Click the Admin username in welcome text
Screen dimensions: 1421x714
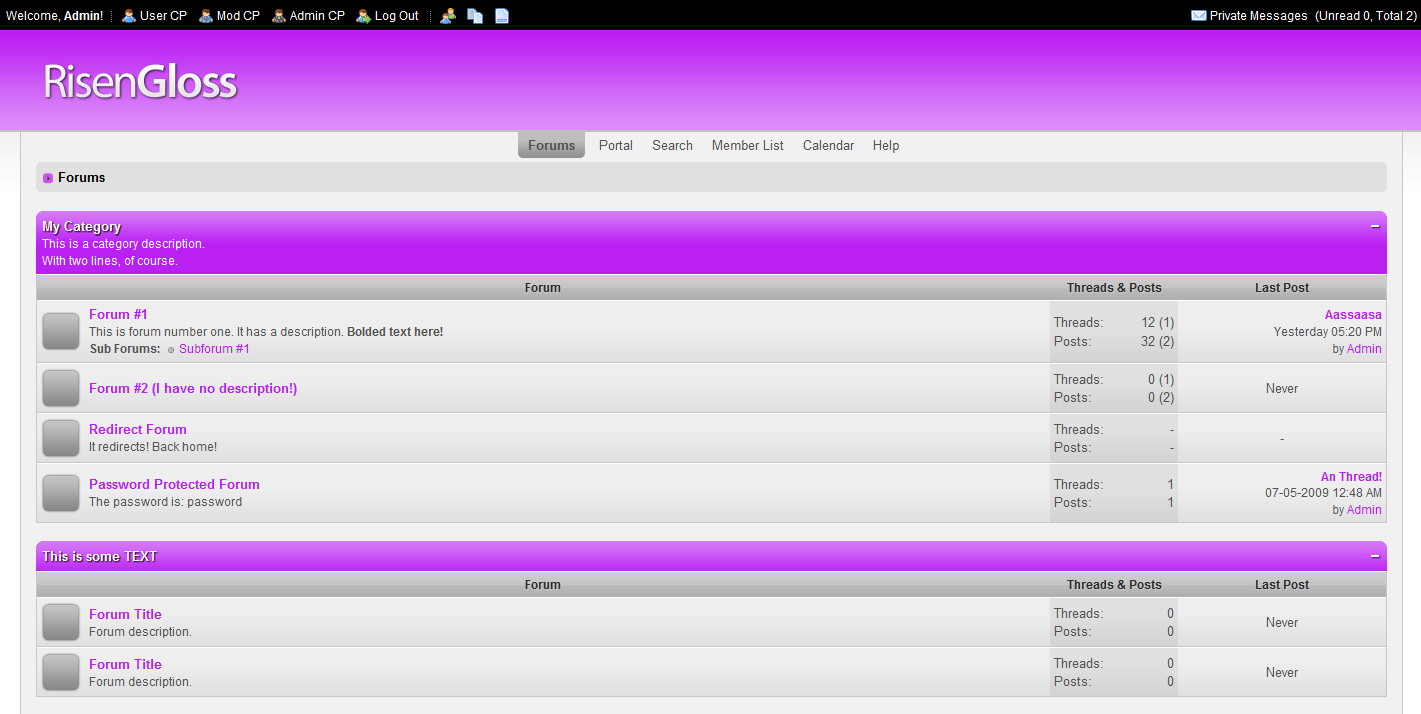click(82, 16)
